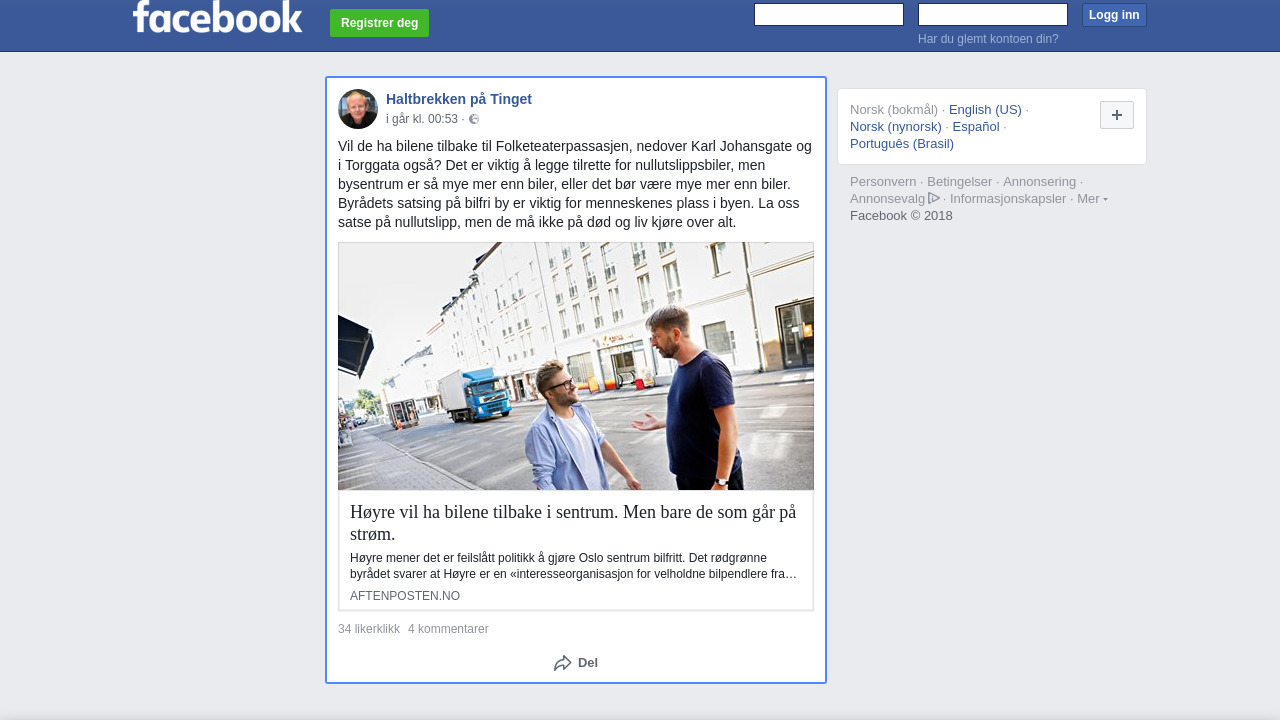Viewport: 1280px width, 720px height.
Task: Open the Betingelser footer link
Action: click(960, 182)
